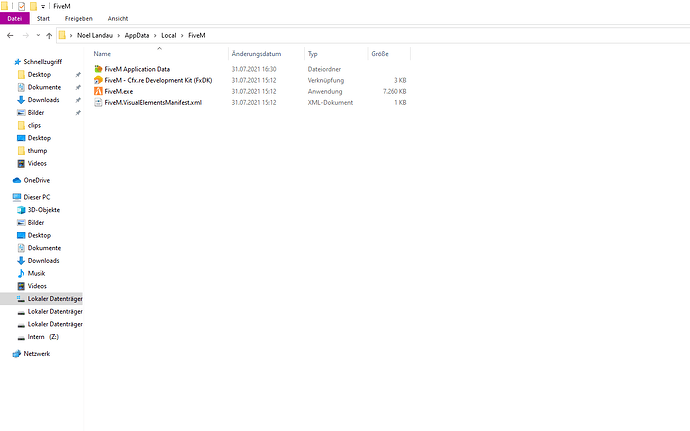Sort by the Typ column header
Image resolution: width=690 pixels, height=431 pixels.
312,54
